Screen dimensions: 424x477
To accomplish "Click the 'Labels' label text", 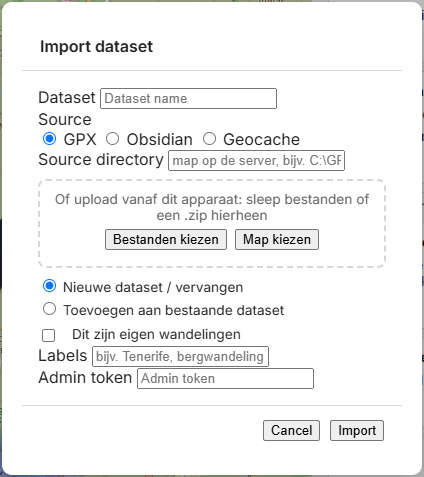I will pyautogui.click(x=63, y=356).
